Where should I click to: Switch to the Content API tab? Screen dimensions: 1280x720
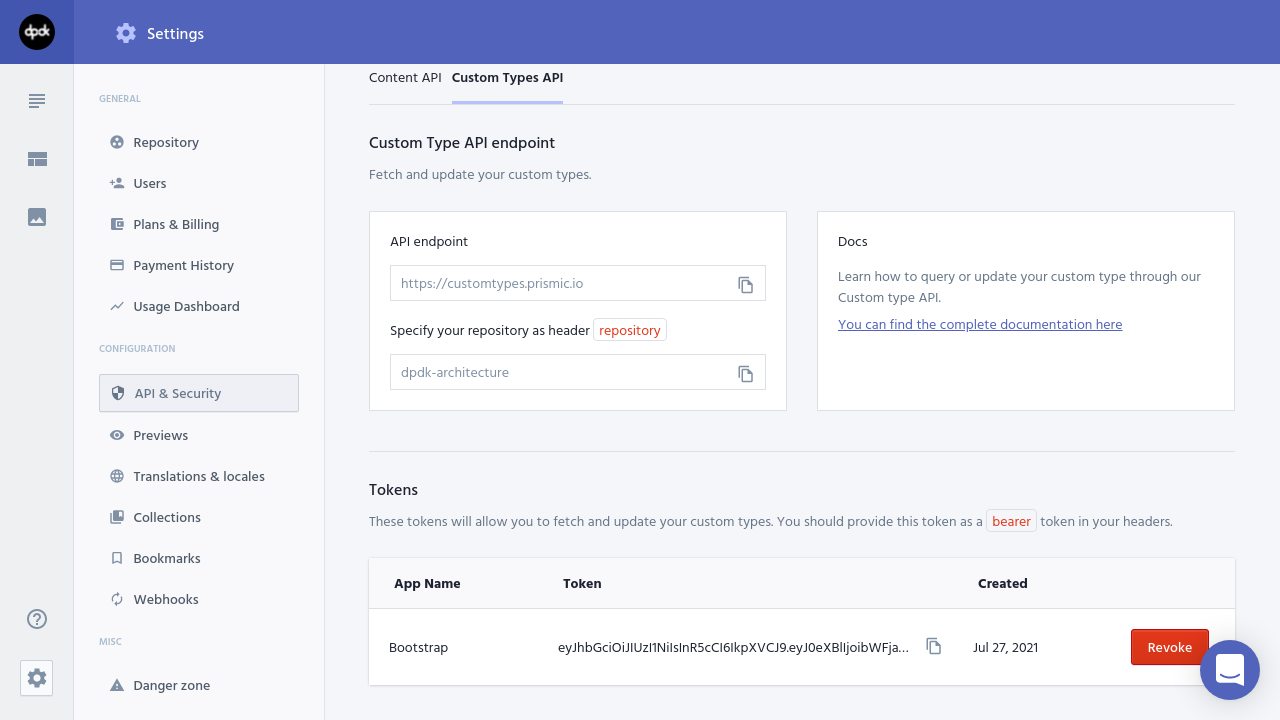coord(405,77)
